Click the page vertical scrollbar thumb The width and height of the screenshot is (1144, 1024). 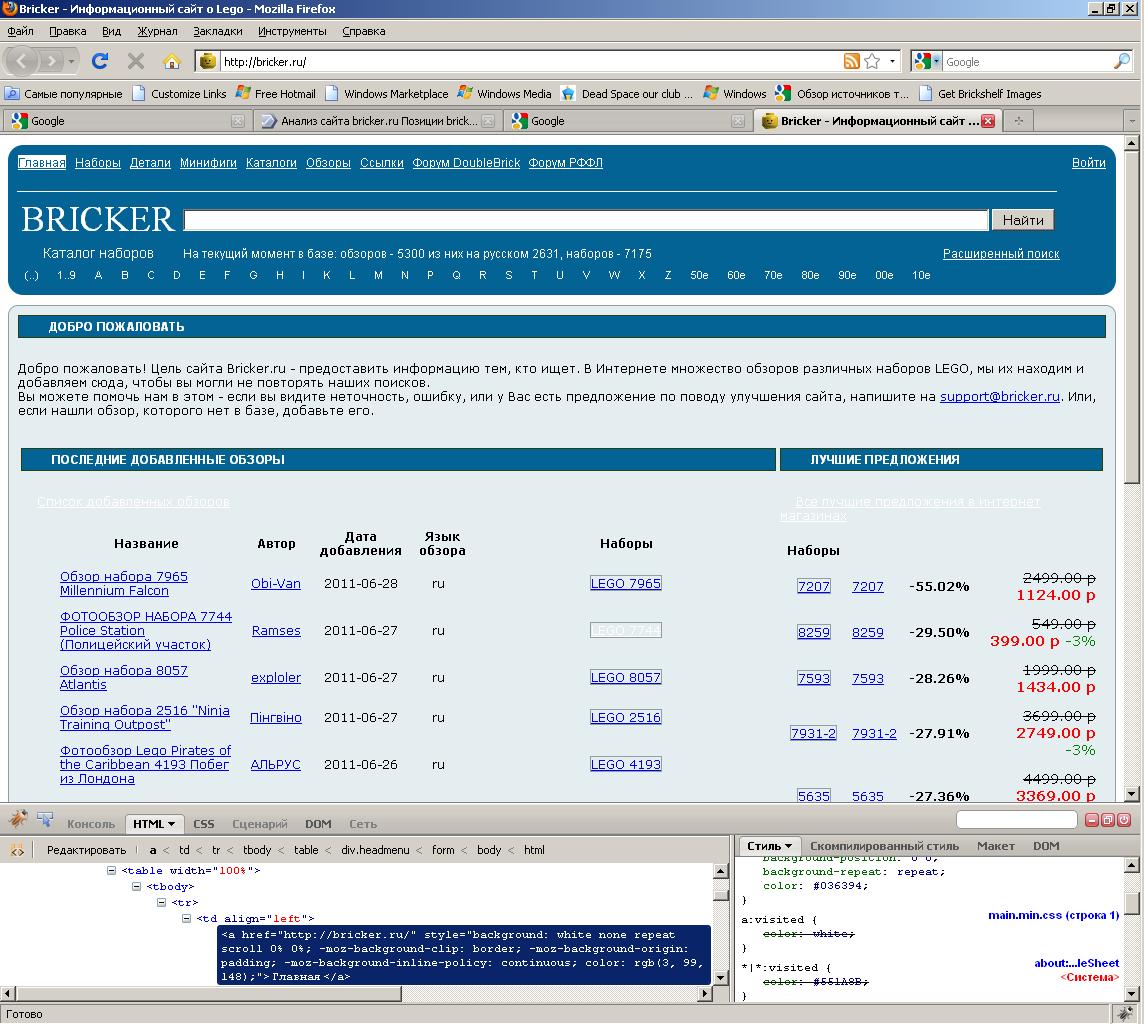coord(1132,317)
